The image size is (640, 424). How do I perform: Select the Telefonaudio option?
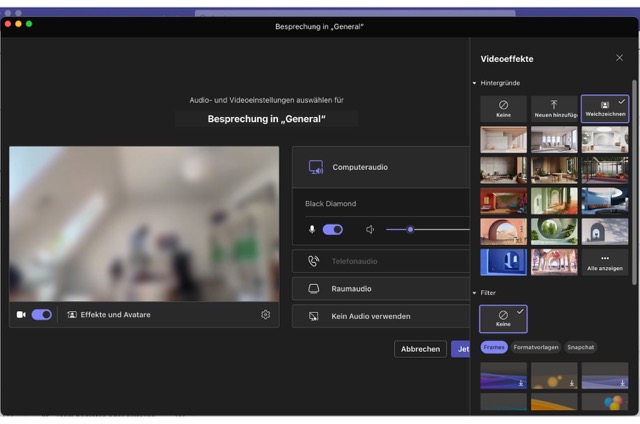[x=381, y=261]
